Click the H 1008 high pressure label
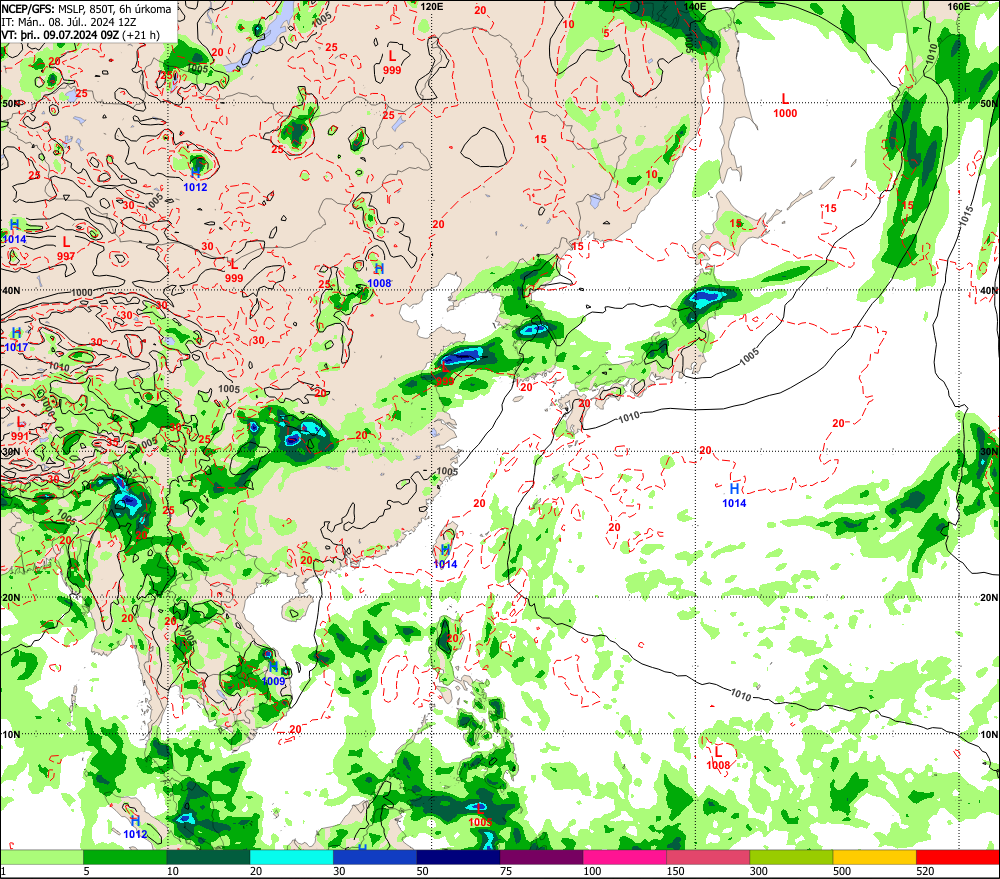This screenshot has height=879, width=1000. [379, 276]
